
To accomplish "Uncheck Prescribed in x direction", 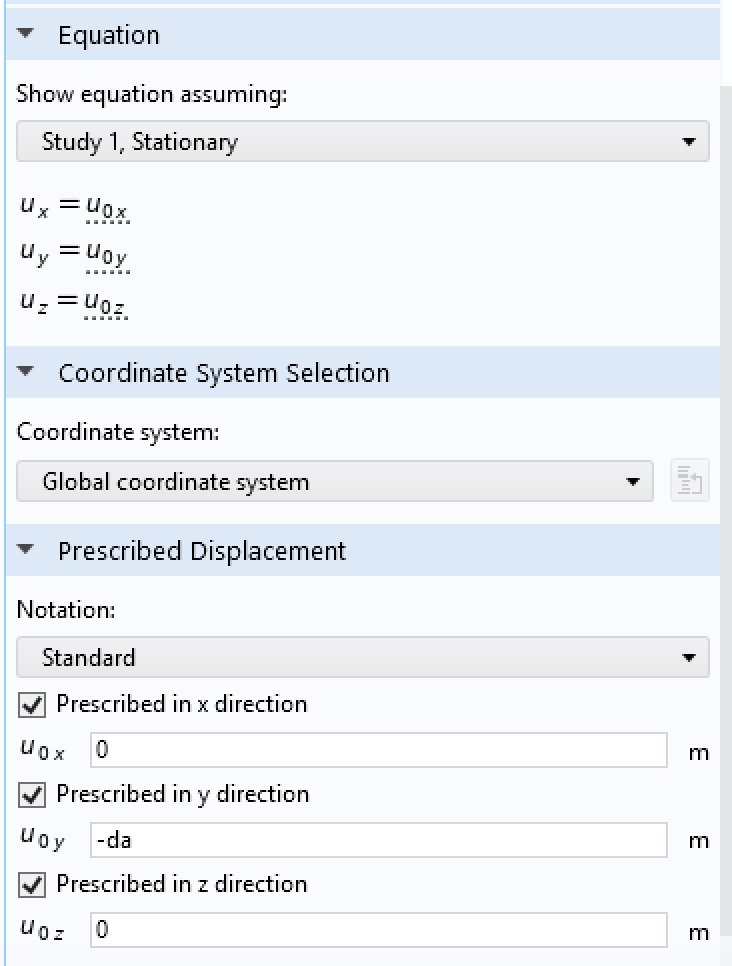I will (x=32, y=706).
